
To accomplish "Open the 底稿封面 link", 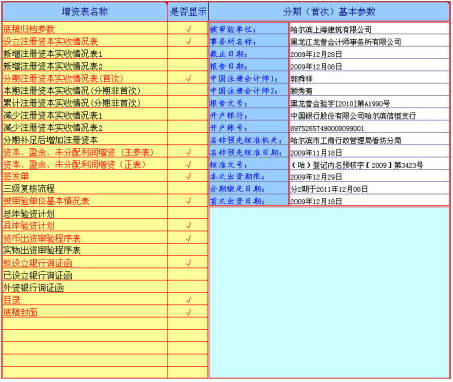I will [x=20, y=312].
